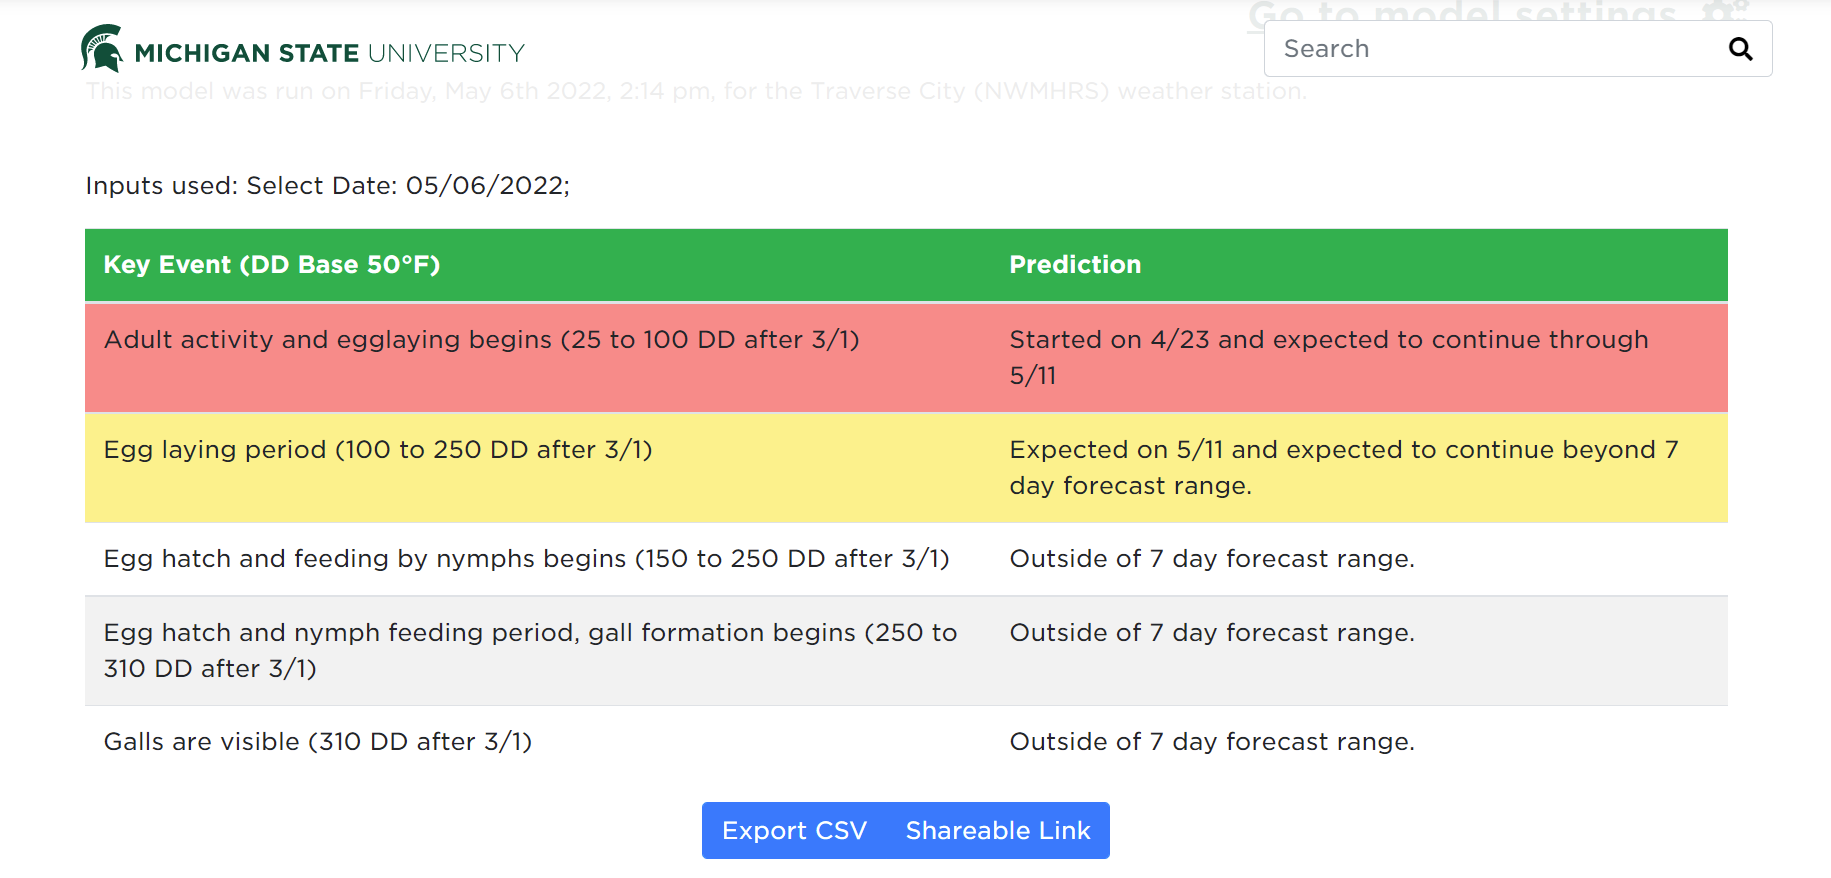Click the search magnifier icon
The height and width of the screenshot is (878, 1831).
(1741, 48)
